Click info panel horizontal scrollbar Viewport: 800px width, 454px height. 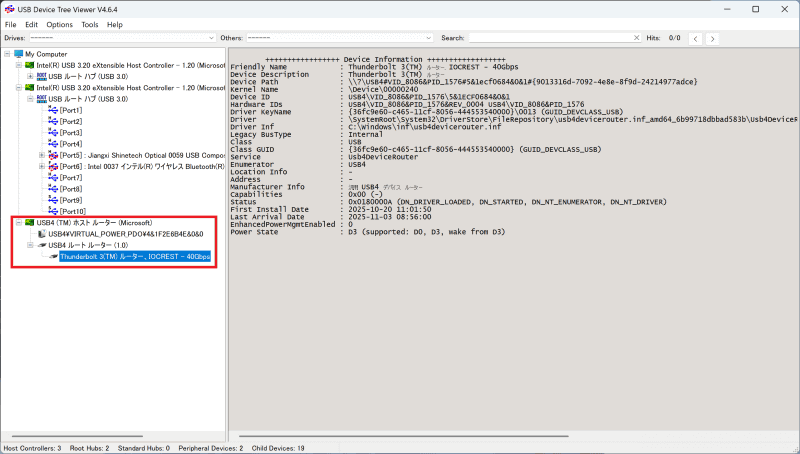pos(403,436)
